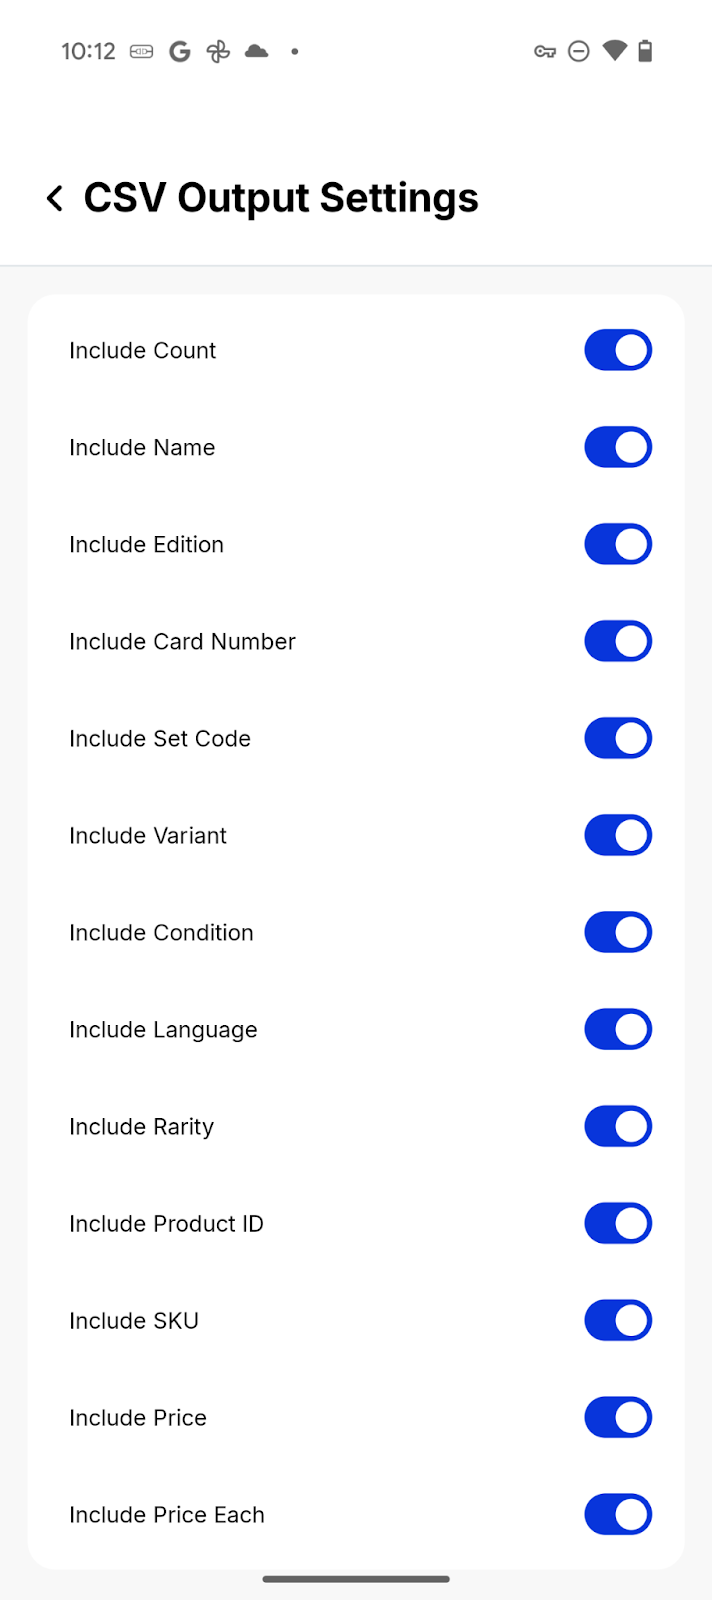712x1600 pixels.
Task: Disable Include Language in CSV output
Action: pyautogui.click(x=618, y=1029)
